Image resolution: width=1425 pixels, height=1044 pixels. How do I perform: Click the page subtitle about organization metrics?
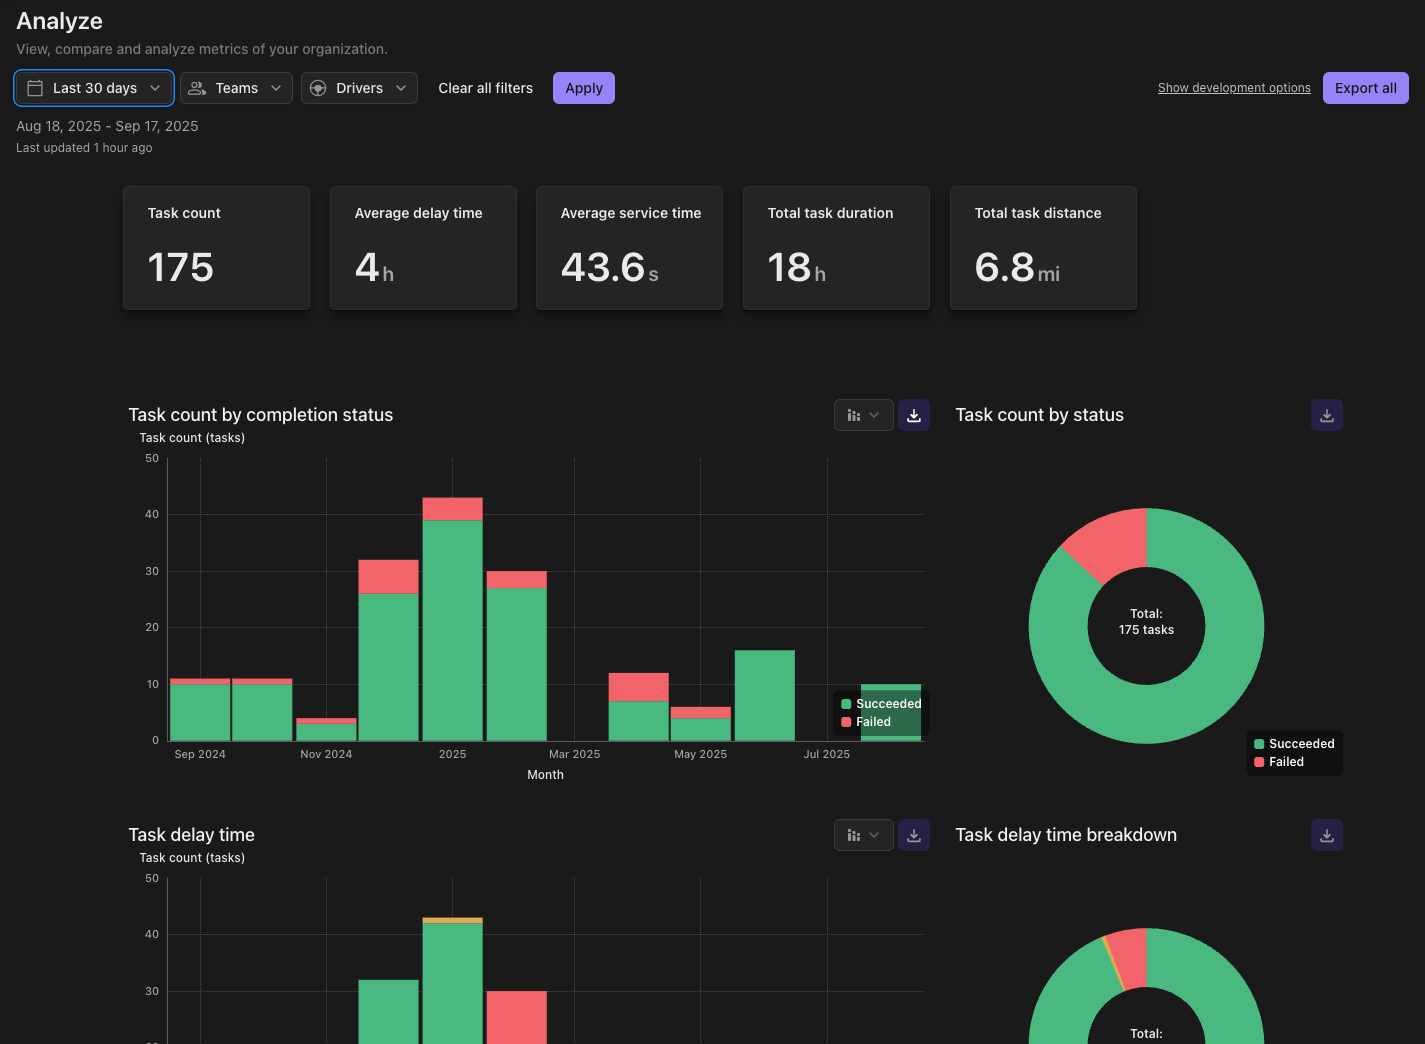click(x=202, y=49)
